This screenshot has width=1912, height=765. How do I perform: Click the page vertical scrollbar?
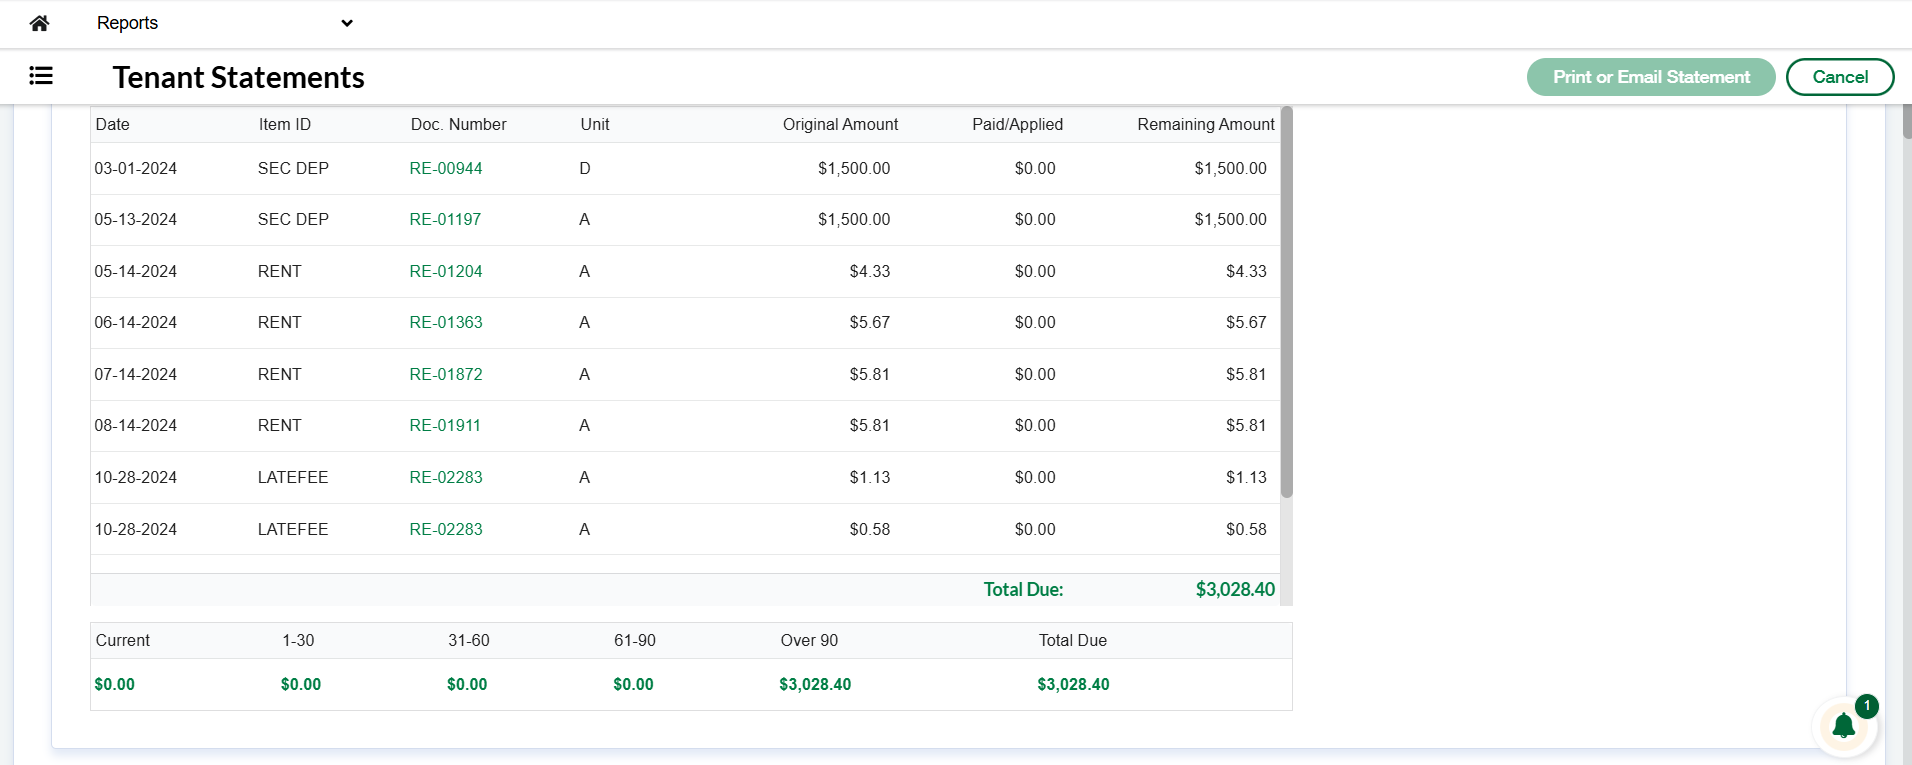(1907, 122)
